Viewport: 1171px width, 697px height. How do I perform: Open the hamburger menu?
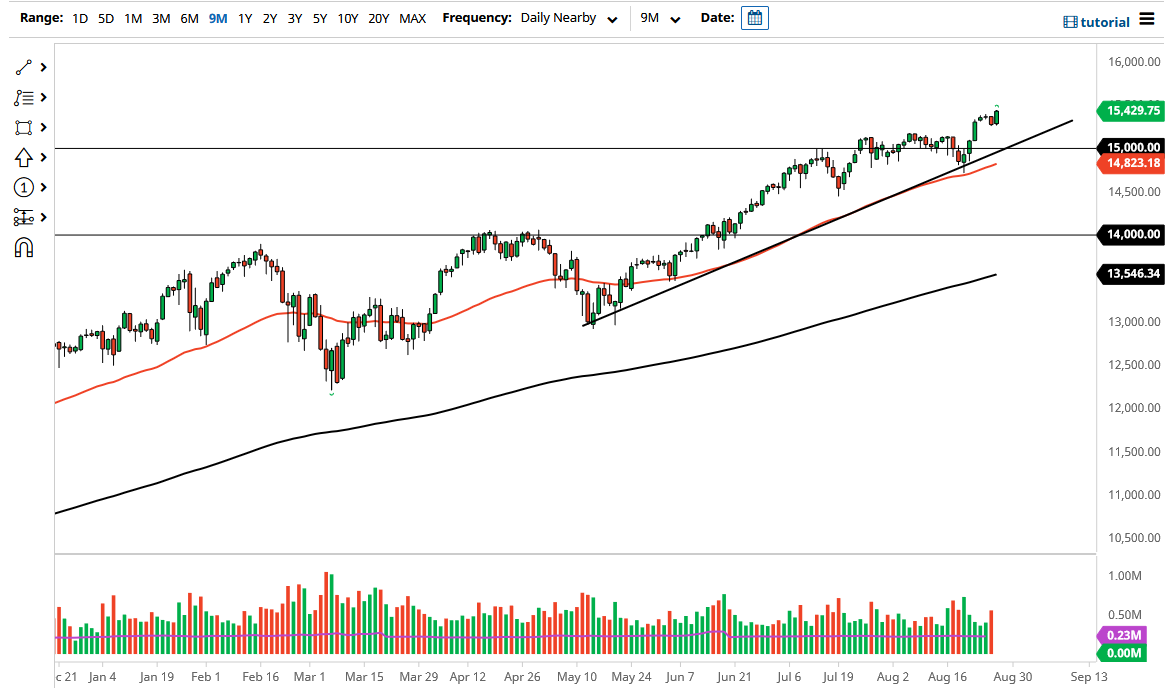pos(1147,21)
